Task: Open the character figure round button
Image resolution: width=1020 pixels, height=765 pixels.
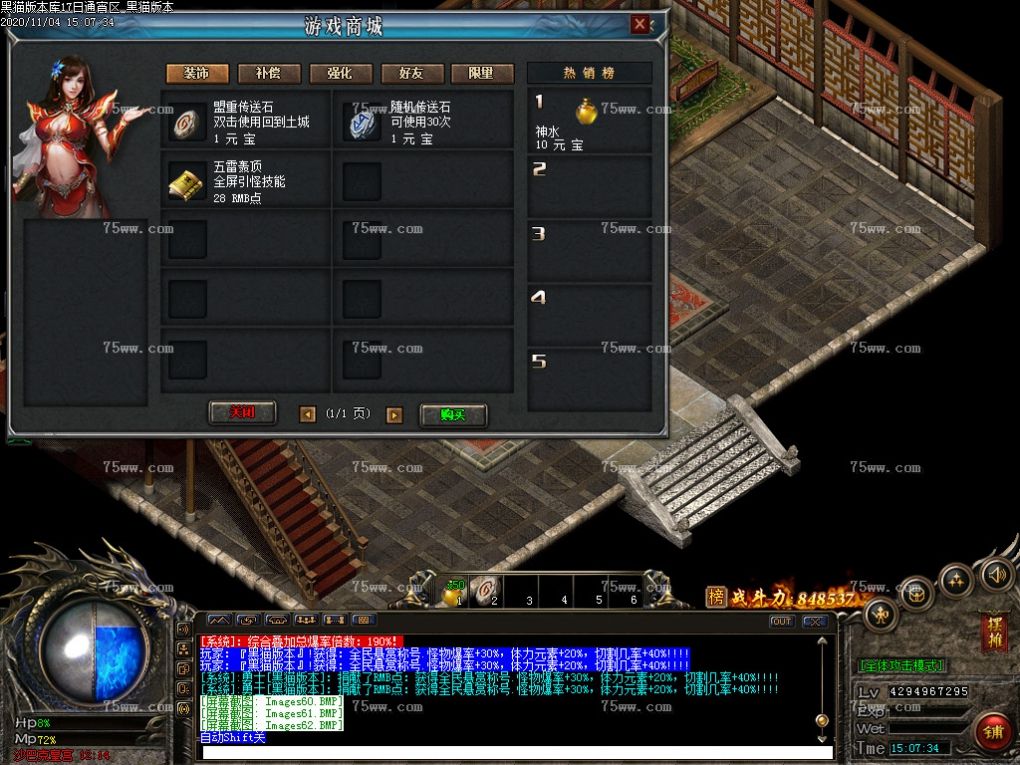Action: click(881, 615)
